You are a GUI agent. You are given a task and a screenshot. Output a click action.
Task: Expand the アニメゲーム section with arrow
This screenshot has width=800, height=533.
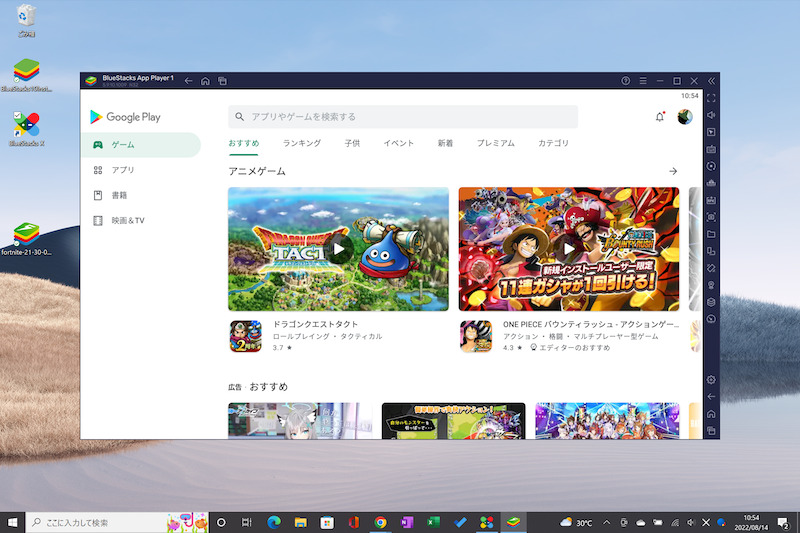click(673, 172)
